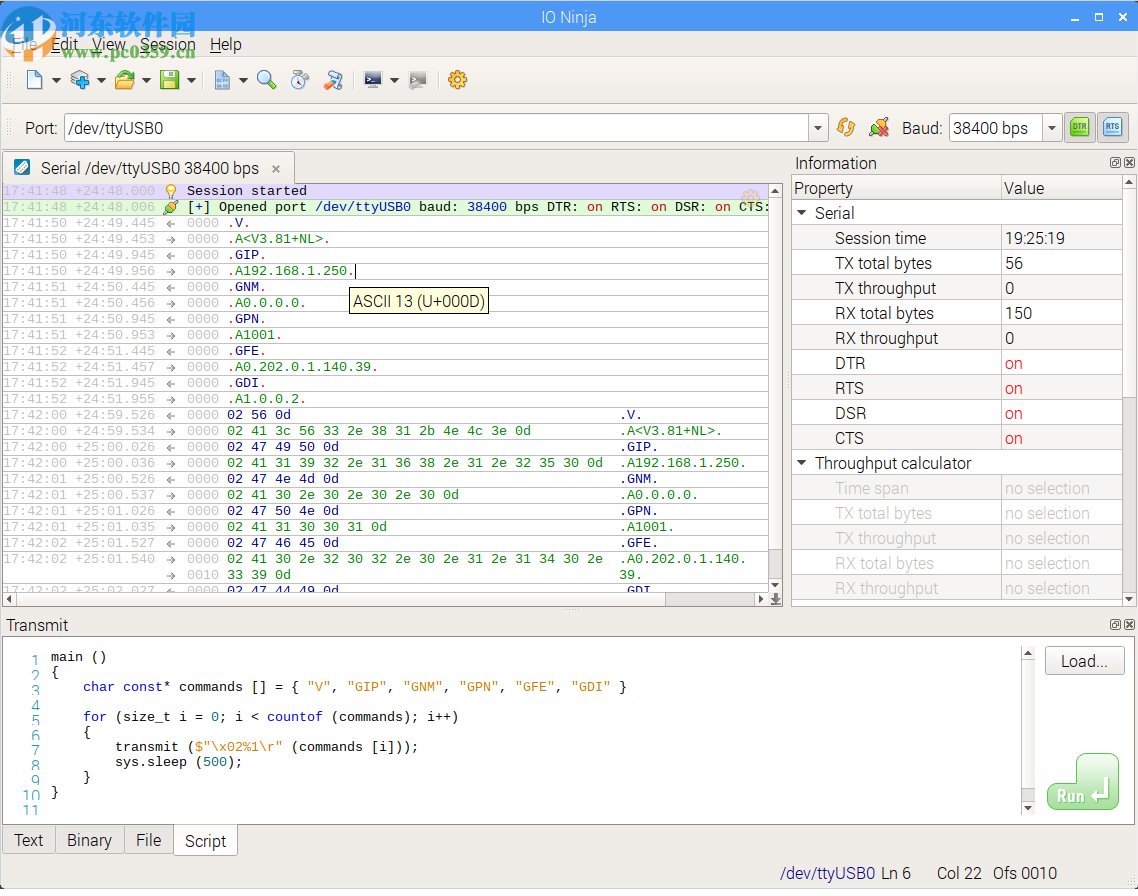Click inside the Port text field
The image size is (1138, 896).
435,128
